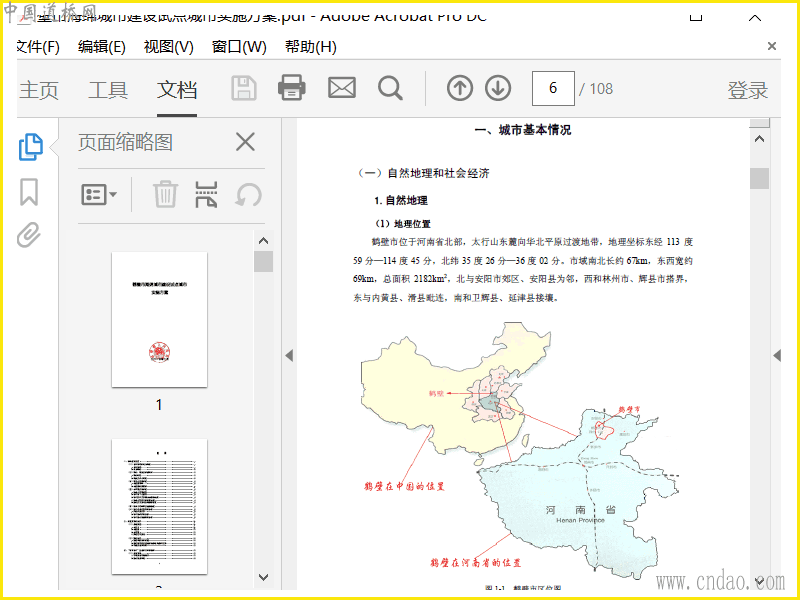Click the rotate page icon

coord(248,195)
